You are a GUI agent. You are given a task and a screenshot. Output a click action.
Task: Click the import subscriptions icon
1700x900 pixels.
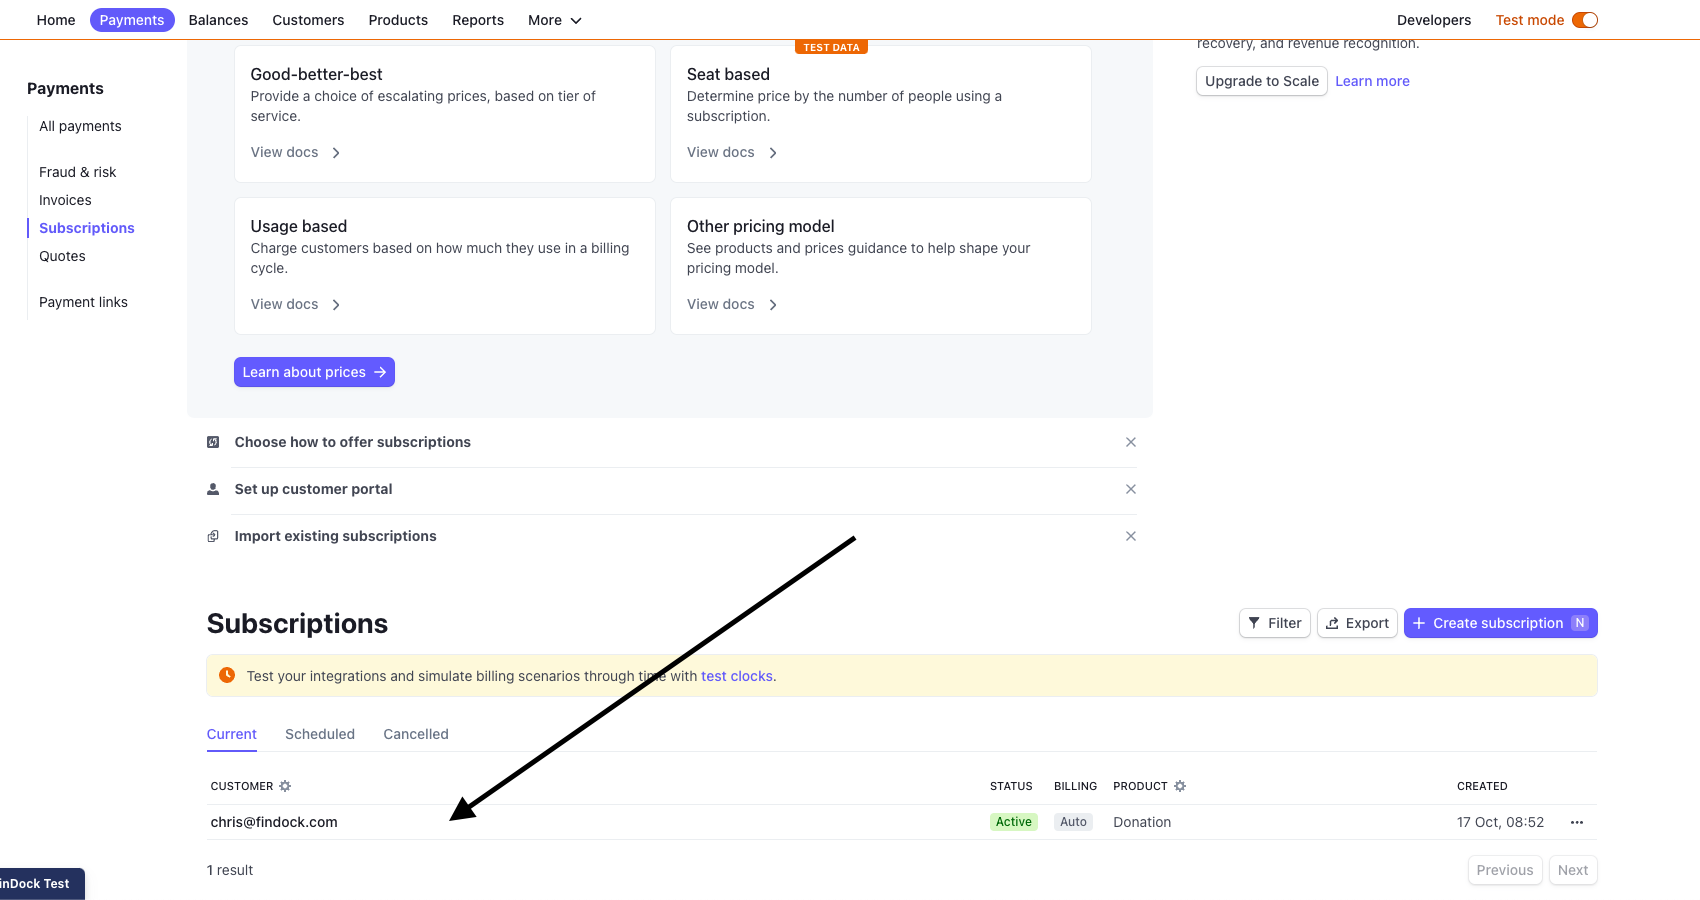tap(213, 536)
